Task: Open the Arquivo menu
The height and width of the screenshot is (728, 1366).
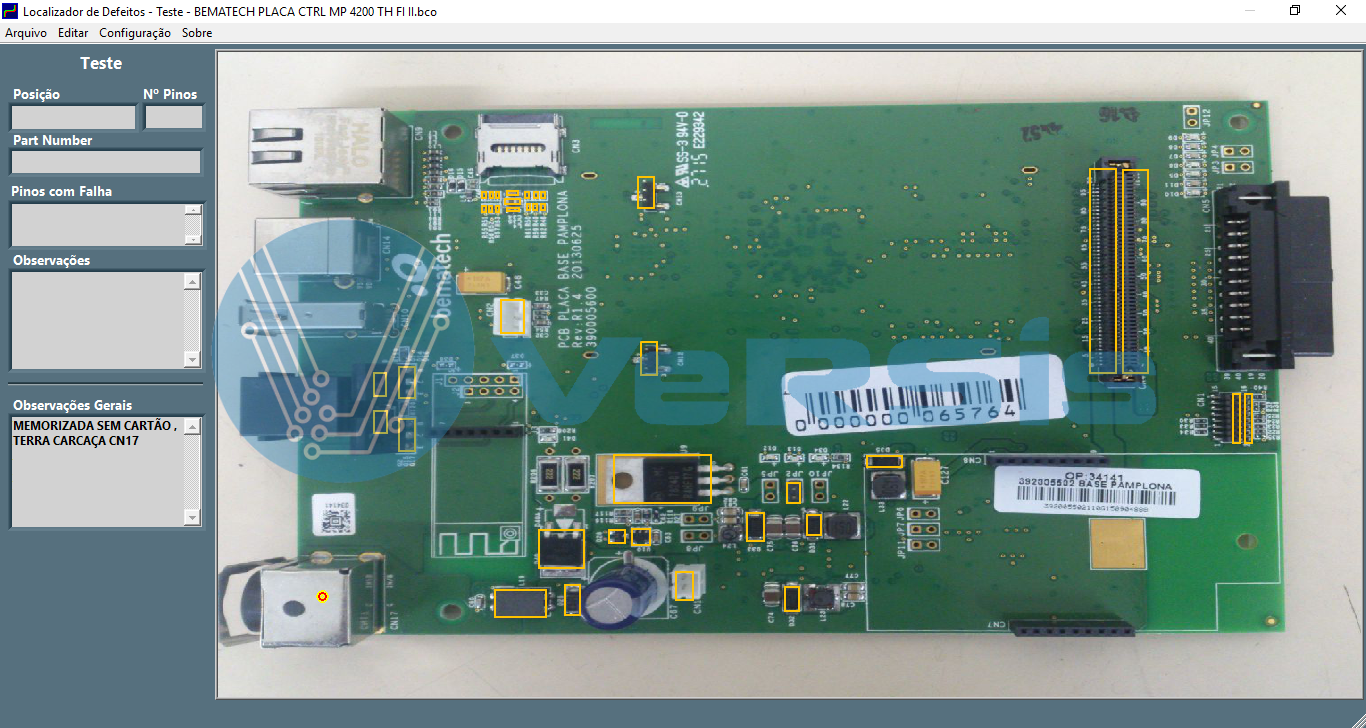Action: tap(26, 33)
